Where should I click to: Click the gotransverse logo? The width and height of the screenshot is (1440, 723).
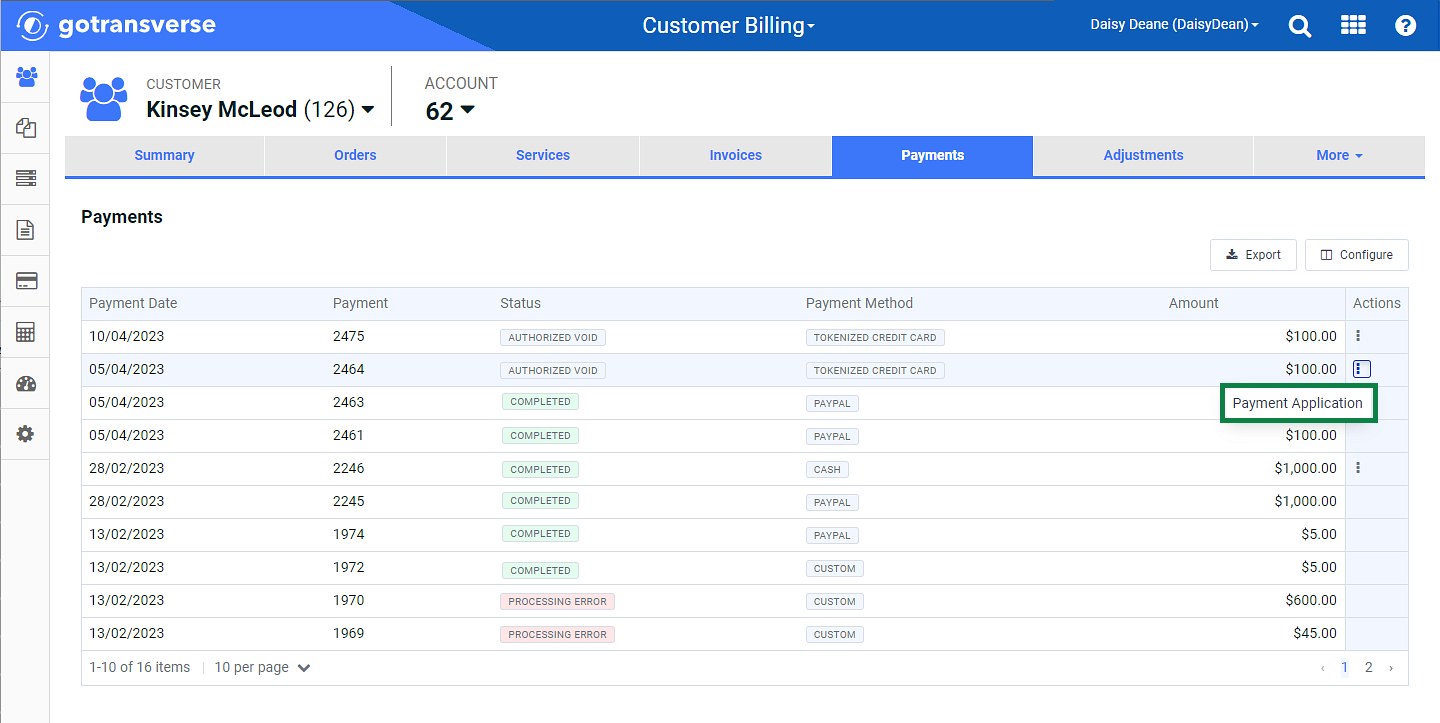point(117,25)
